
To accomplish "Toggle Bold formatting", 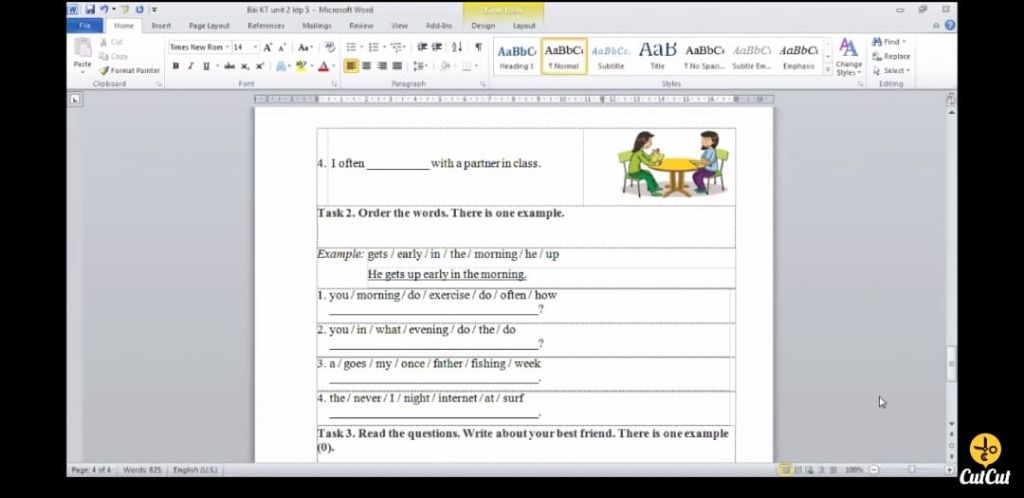I will [175, 66].
